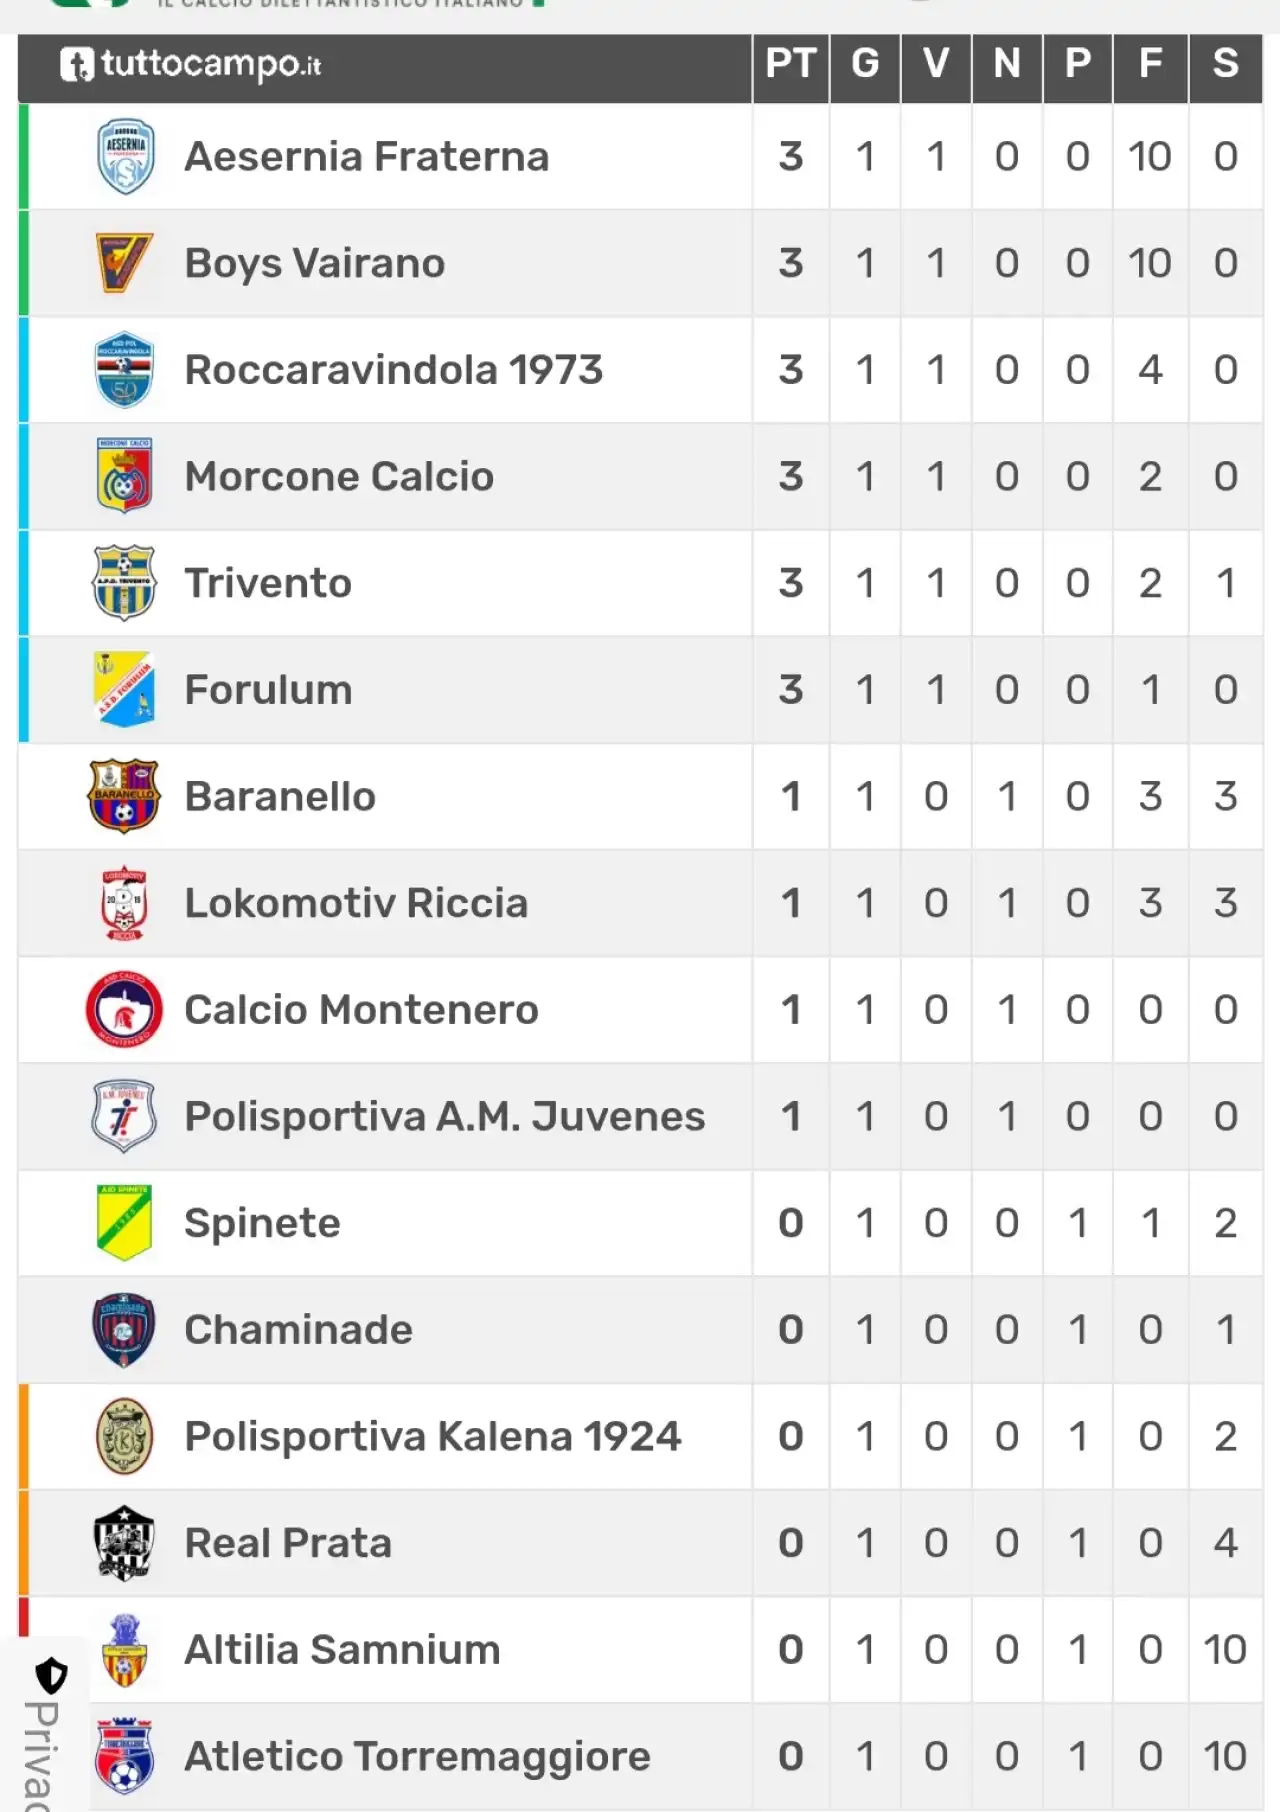The image size is (1280, 1812).
Task: Open Atletico Torremaggiore team link
Action: coord(417,1756)
